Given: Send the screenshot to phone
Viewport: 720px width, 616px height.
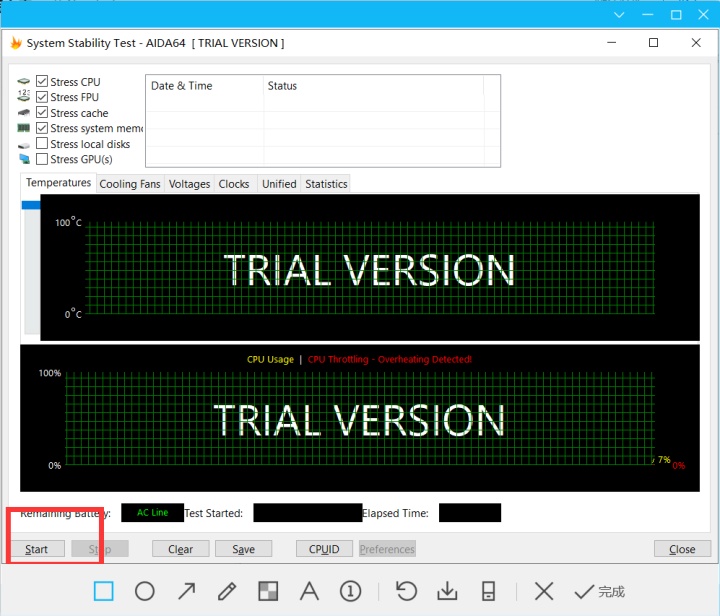Looking at the screenshot, I should (488, 591).
